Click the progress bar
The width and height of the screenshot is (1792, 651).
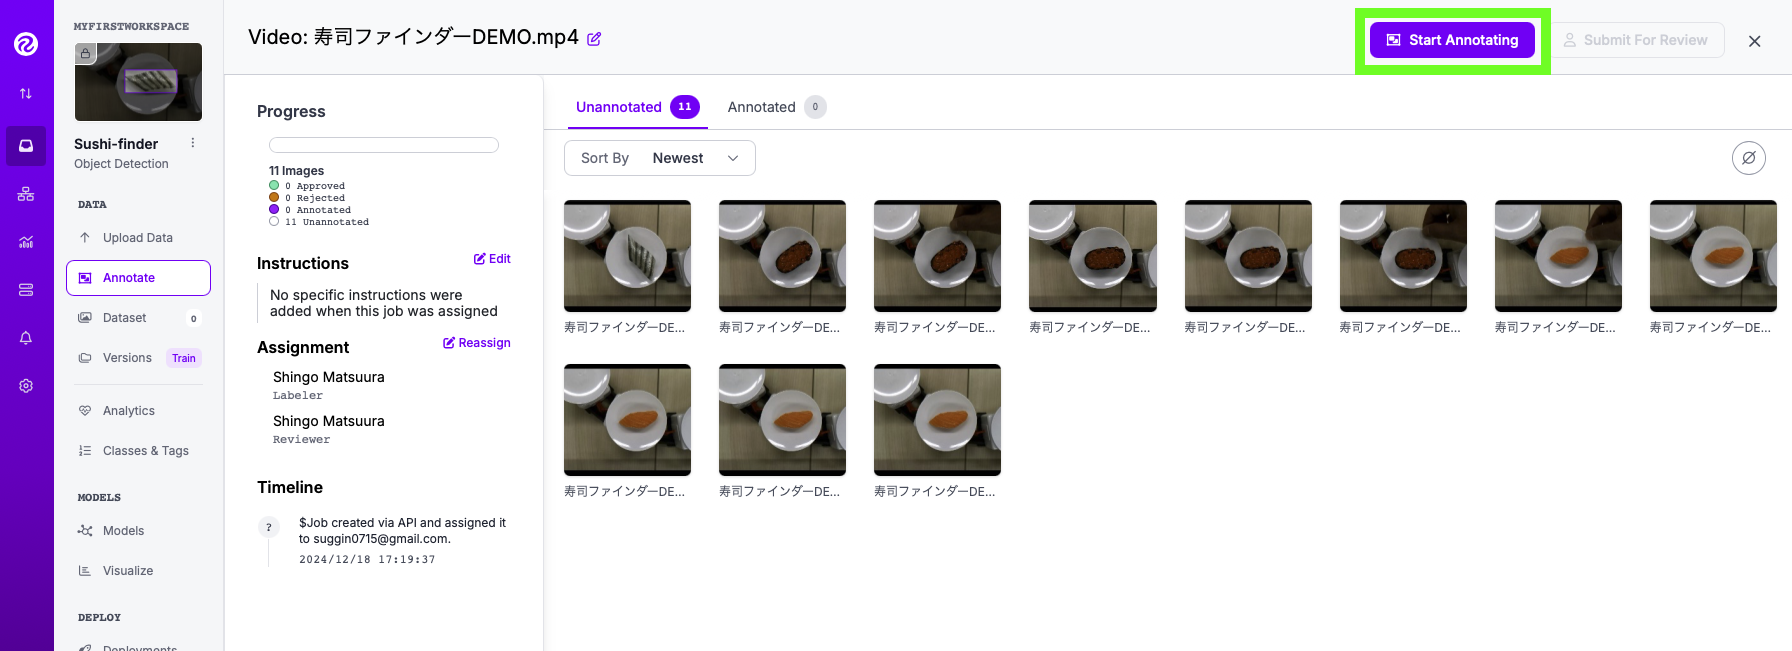click(384, 145)
